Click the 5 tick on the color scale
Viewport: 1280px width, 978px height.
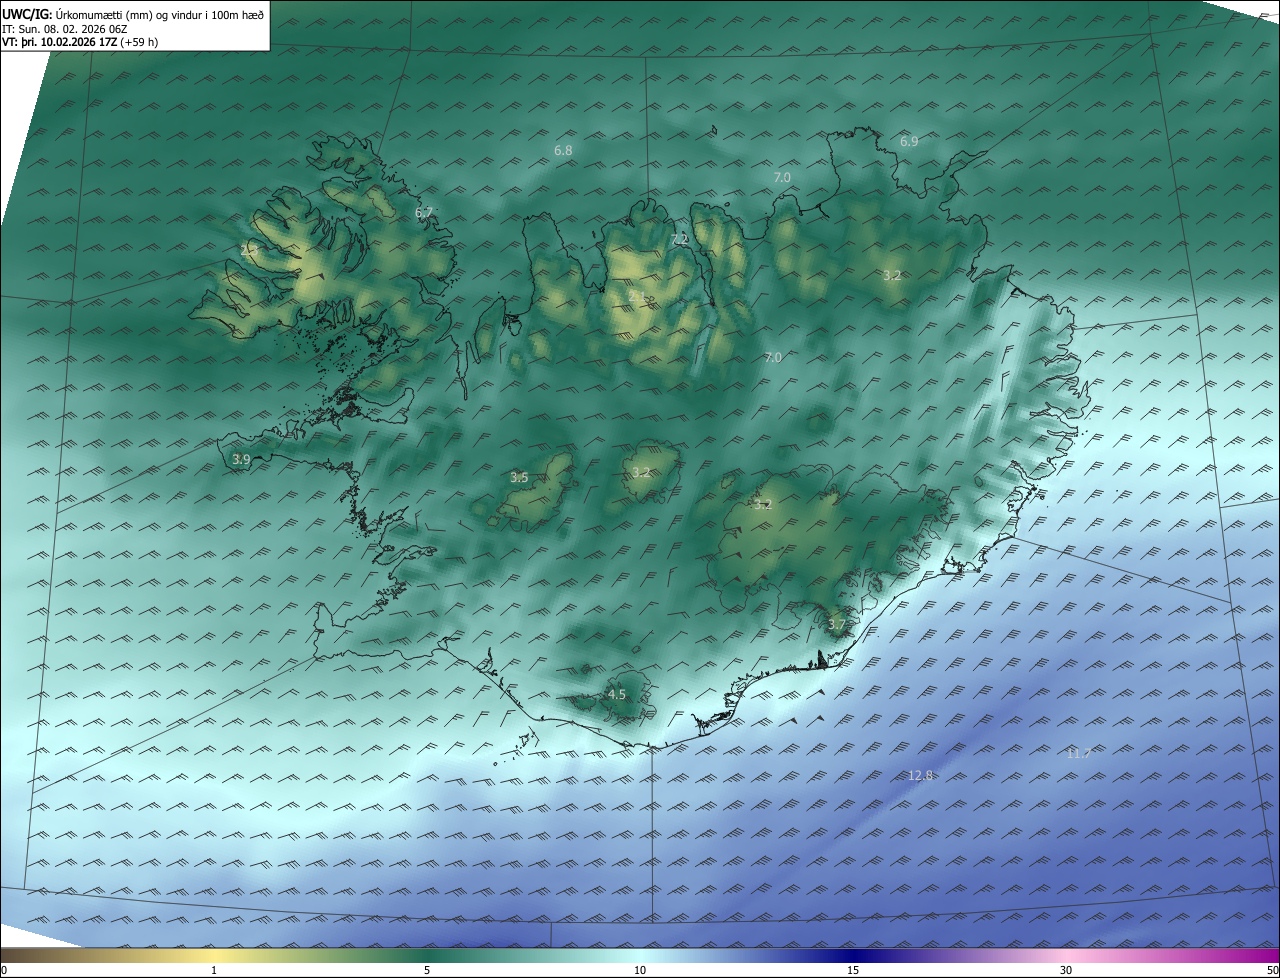point(427,970)
